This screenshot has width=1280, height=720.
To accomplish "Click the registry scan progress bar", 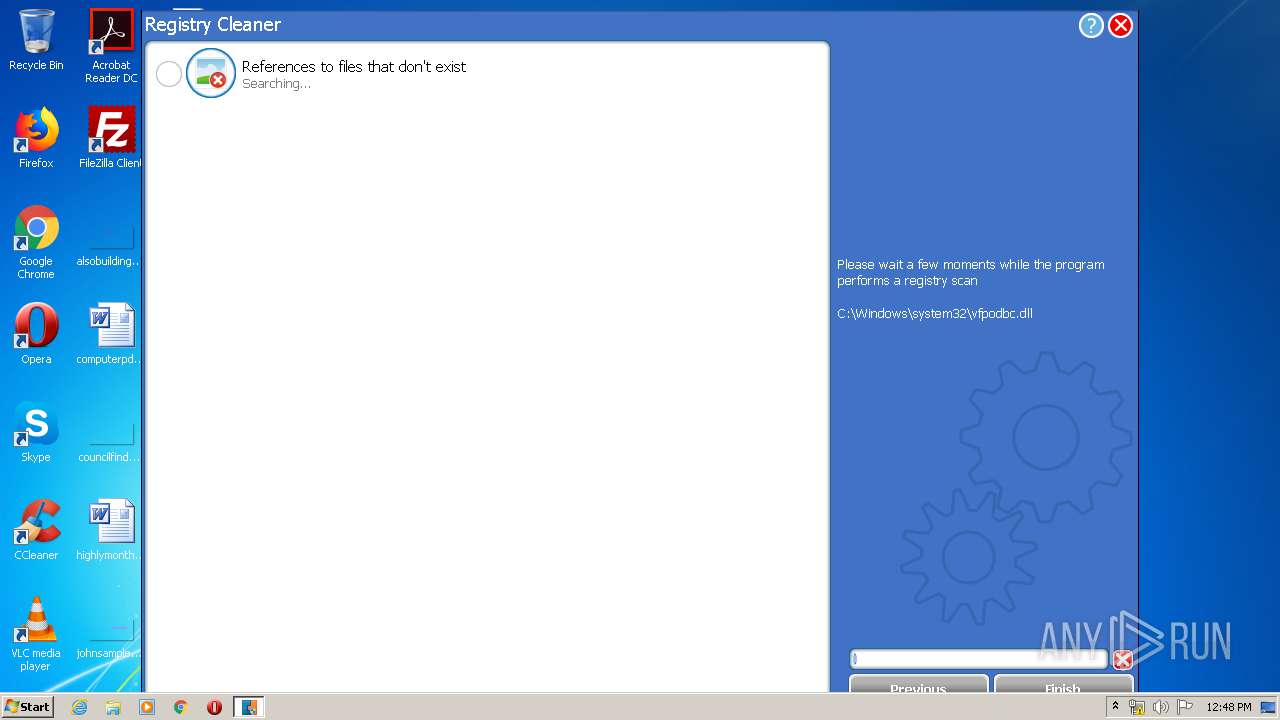I will 979,659.
